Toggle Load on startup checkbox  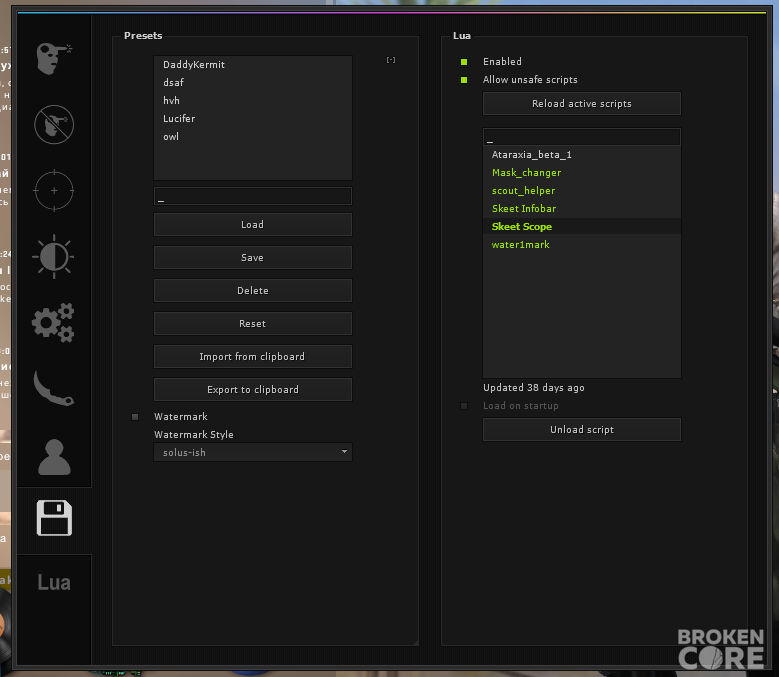464,406
